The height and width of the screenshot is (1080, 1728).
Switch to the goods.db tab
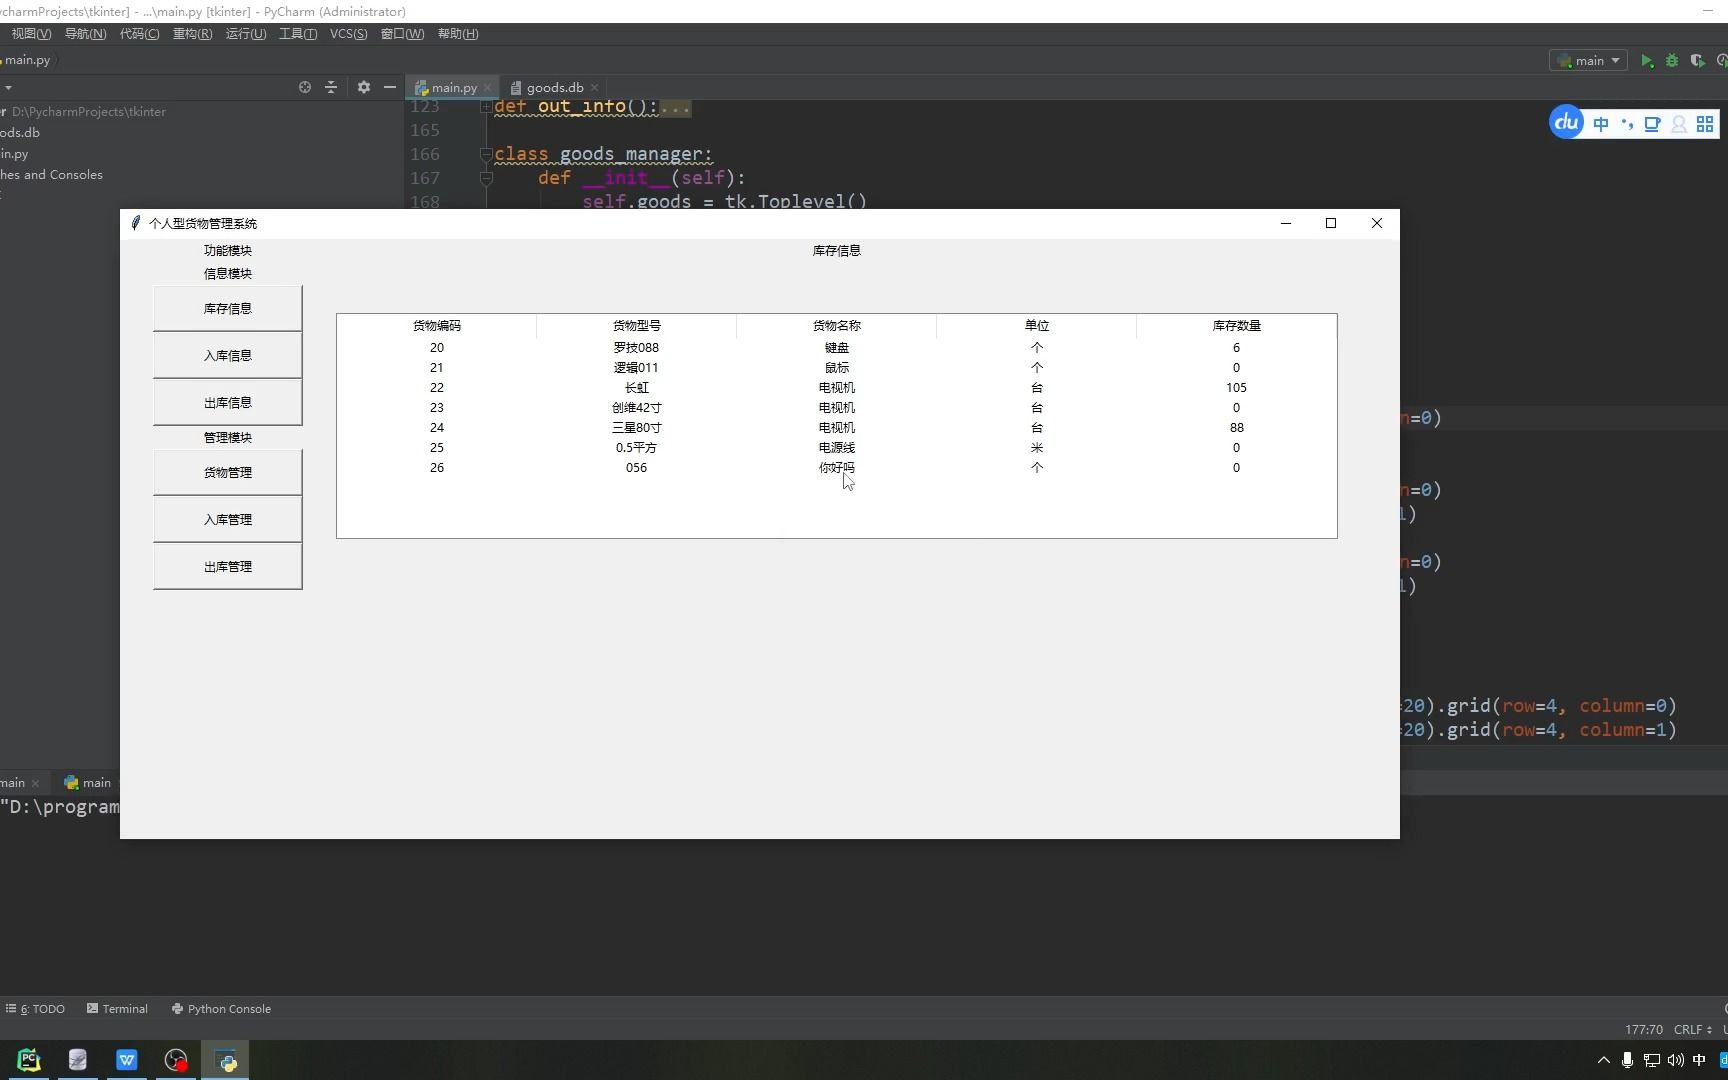552,87
